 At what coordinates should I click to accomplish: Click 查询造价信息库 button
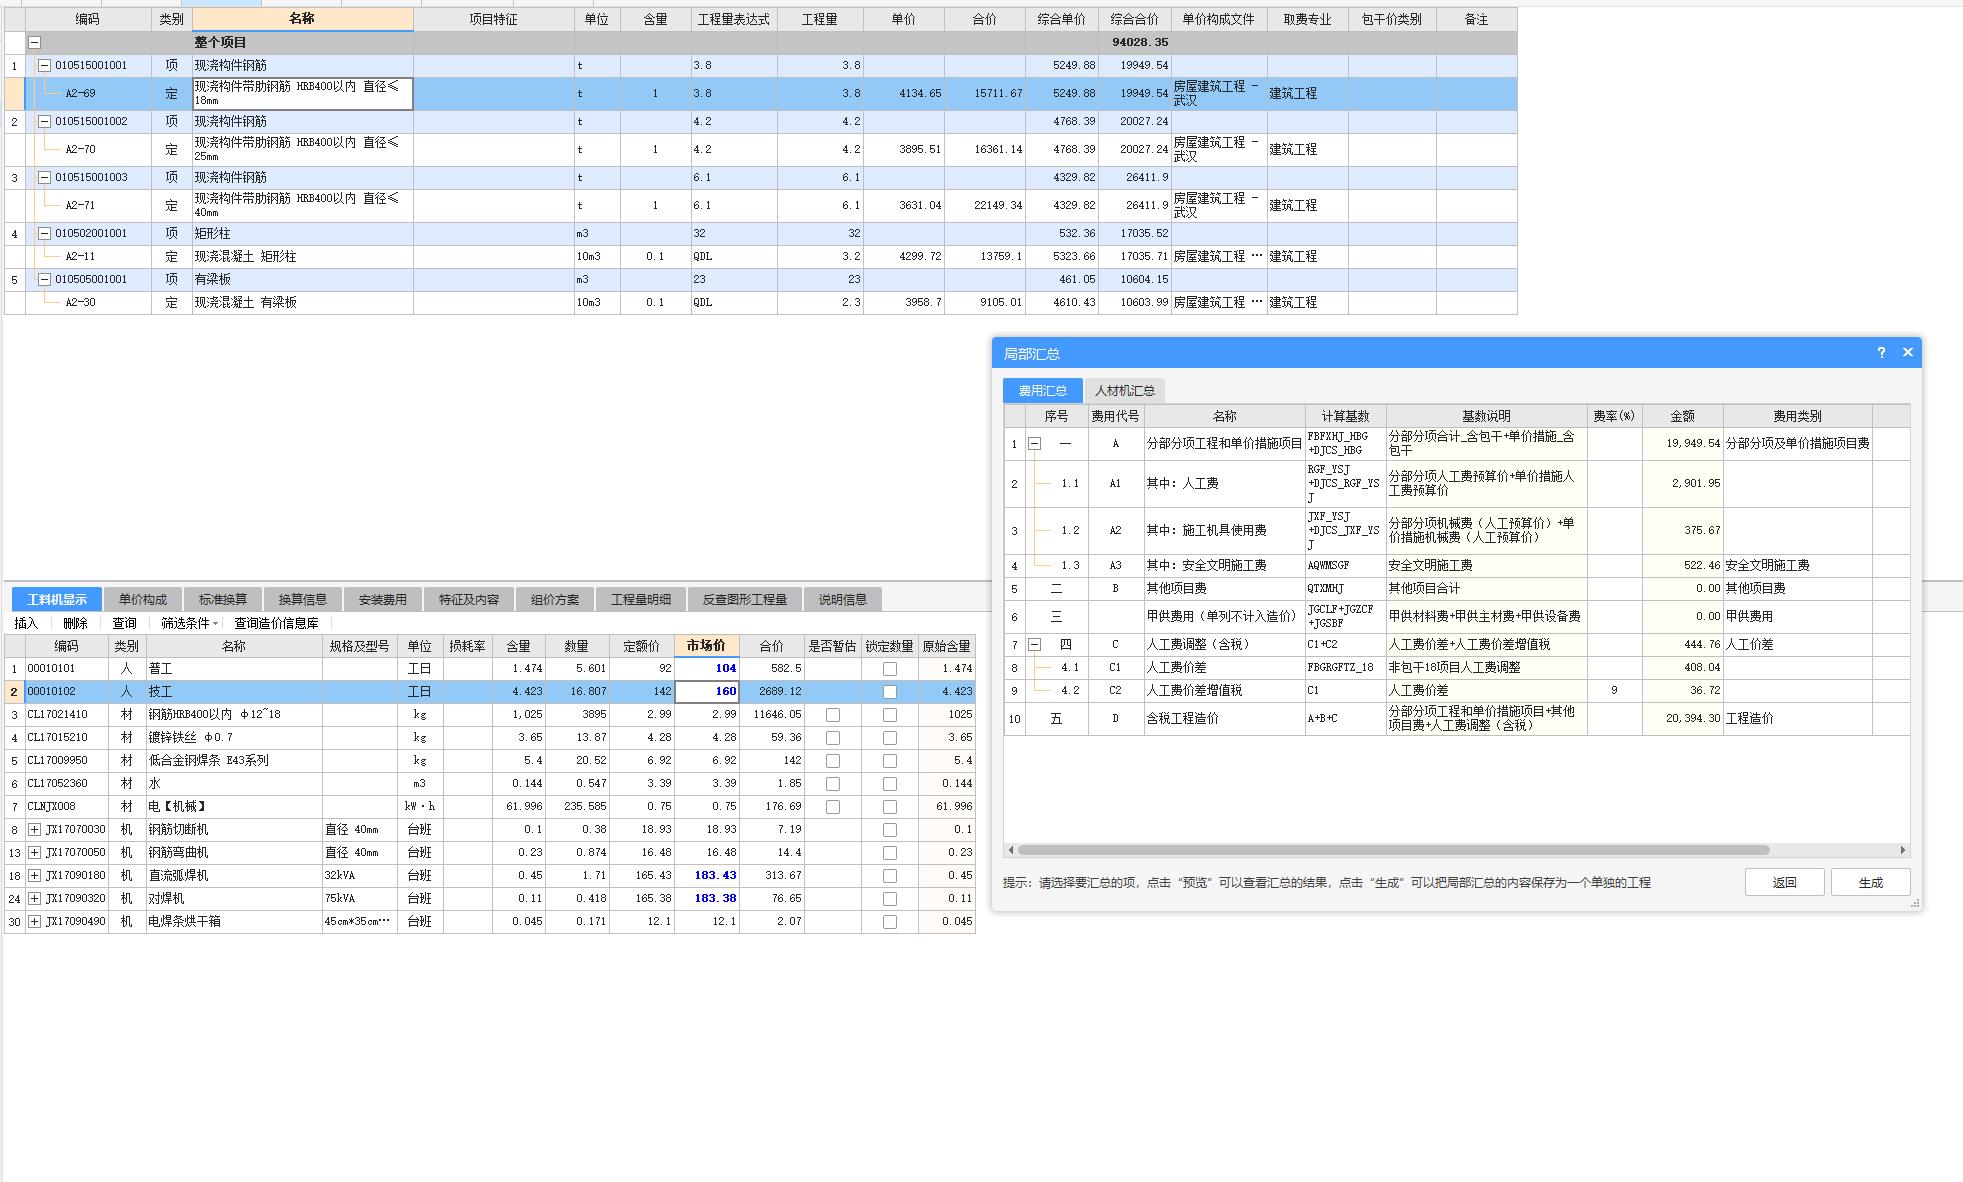[x=276, y=623]
